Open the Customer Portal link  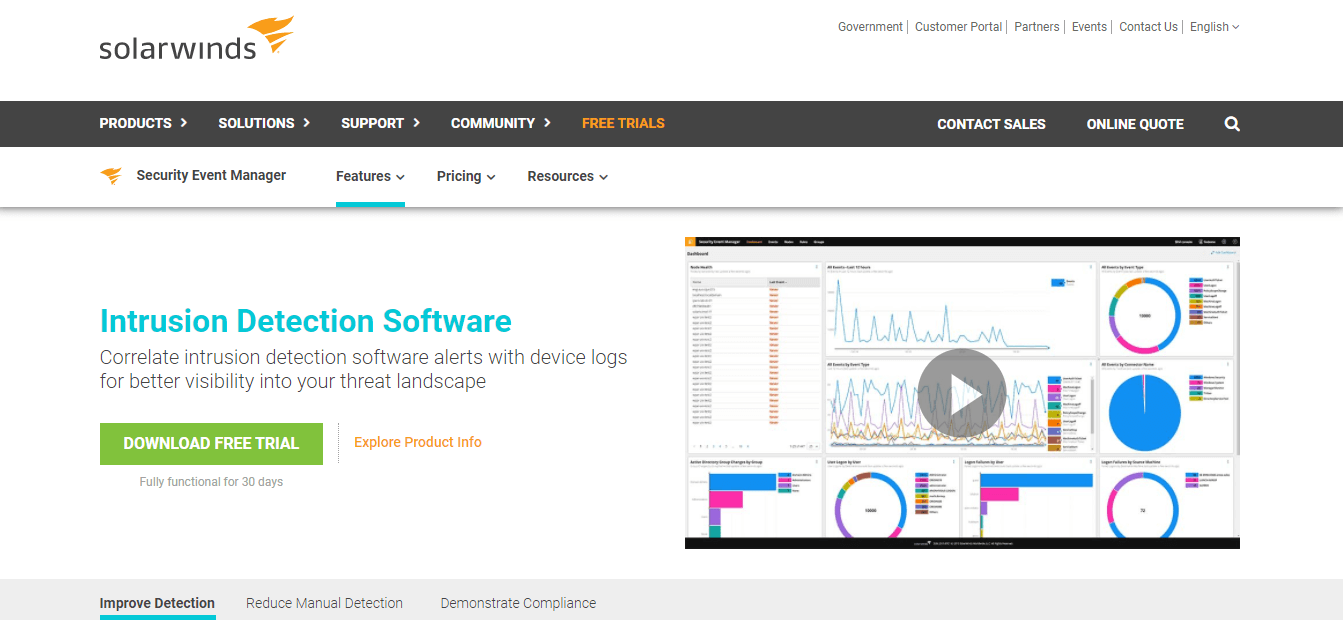958,27
